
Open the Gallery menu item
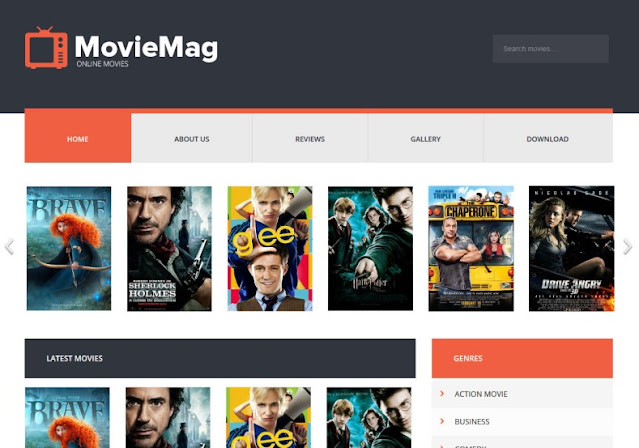[425, 139]
